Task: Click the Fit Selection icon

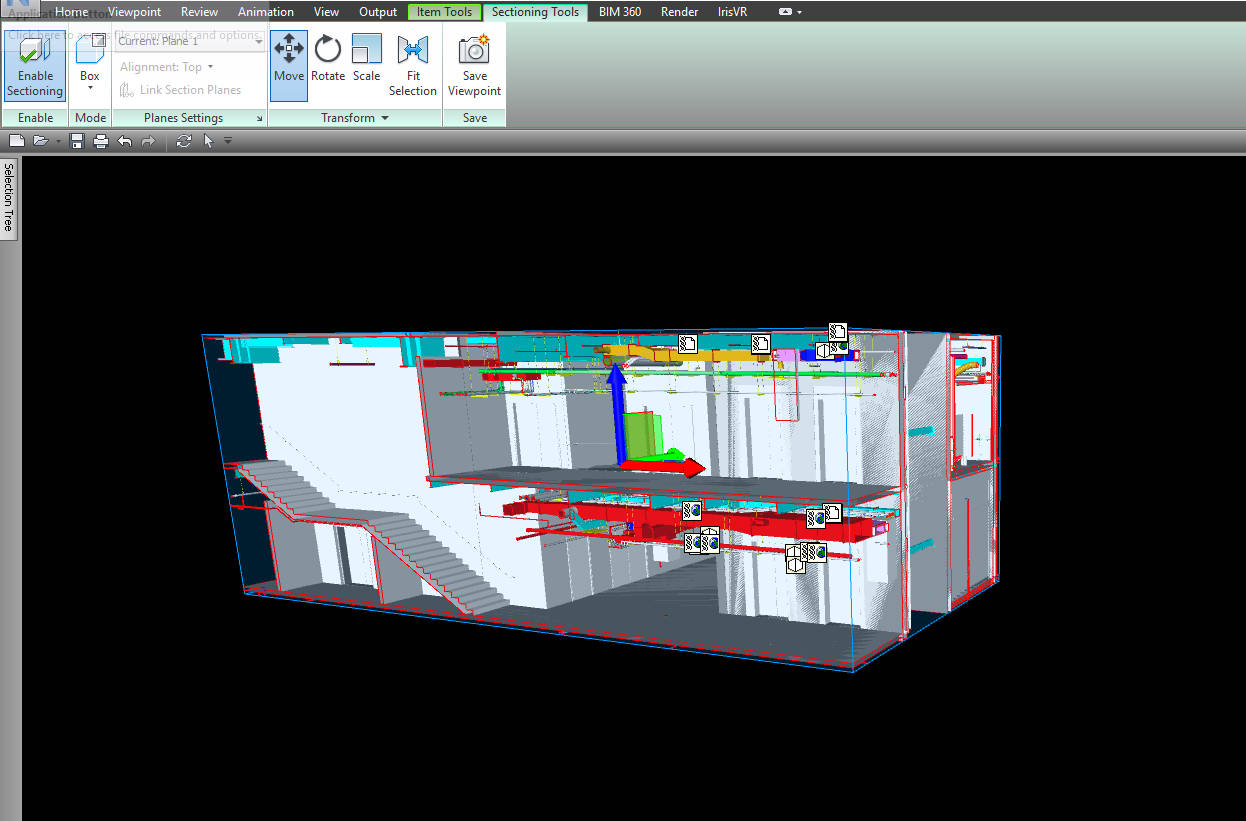Action: point(412,64)
